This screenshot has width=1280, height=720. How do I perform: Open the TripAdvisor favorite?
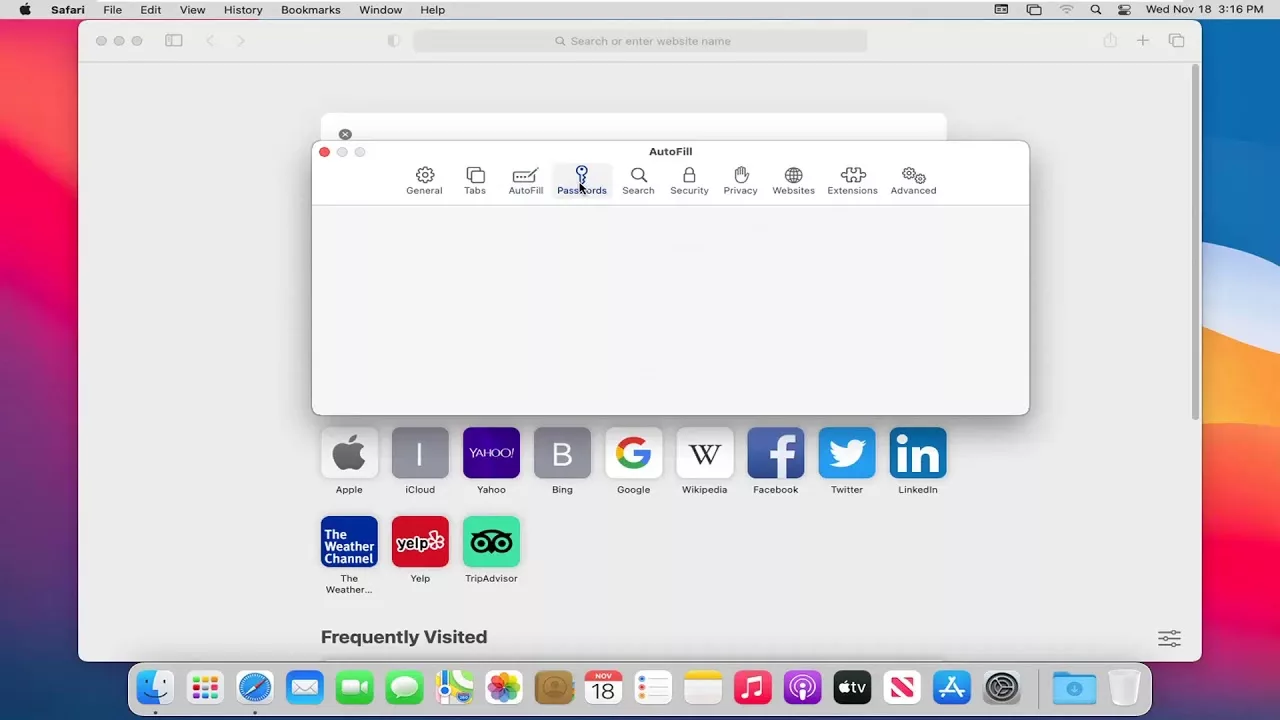tap(491, 540)
